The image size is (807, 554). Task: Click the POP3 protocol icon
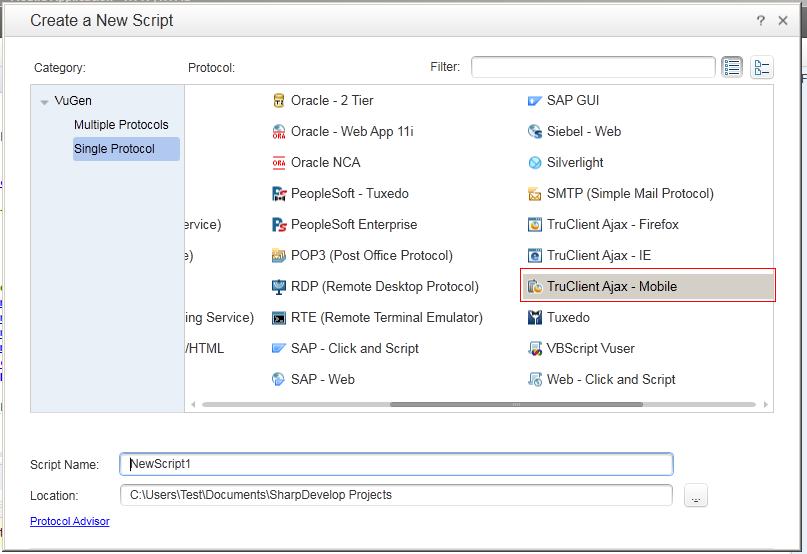278,255
